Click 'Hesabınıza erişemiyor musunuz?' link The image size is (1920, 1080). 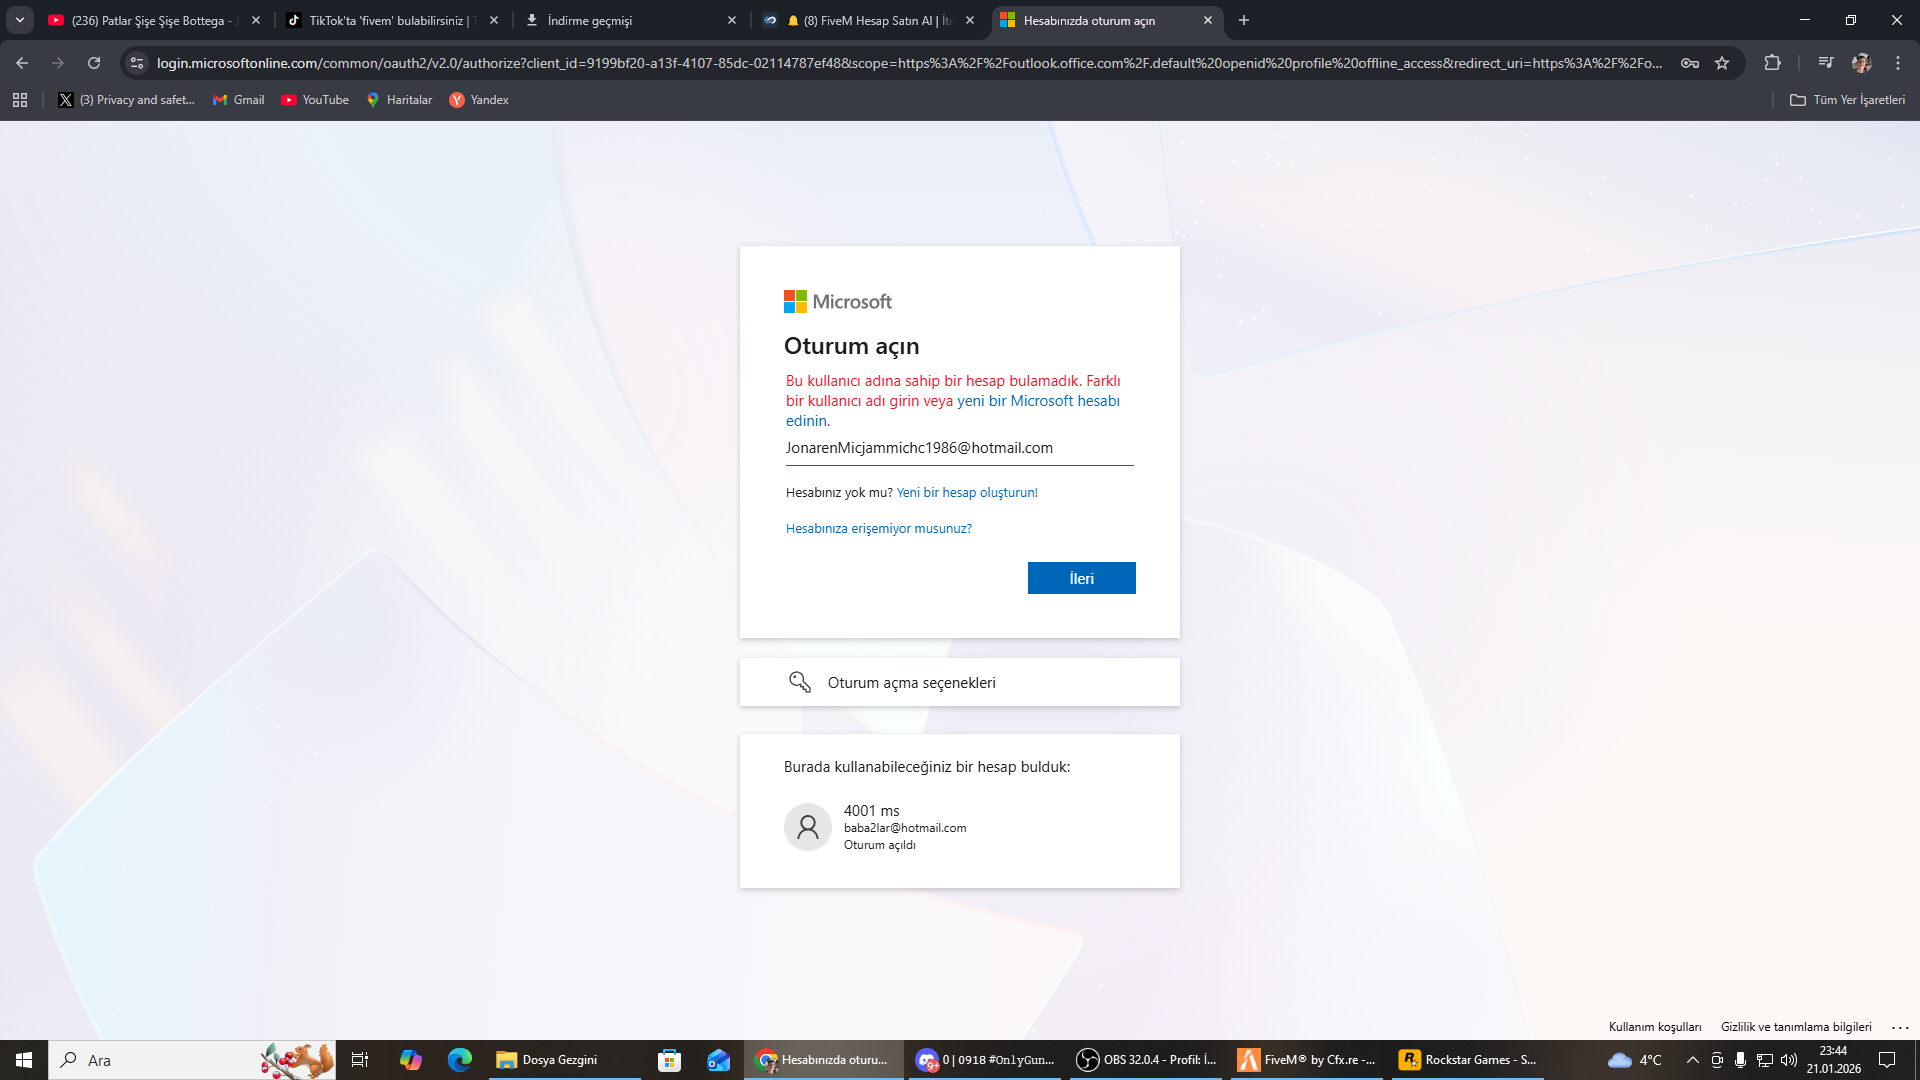878,528
